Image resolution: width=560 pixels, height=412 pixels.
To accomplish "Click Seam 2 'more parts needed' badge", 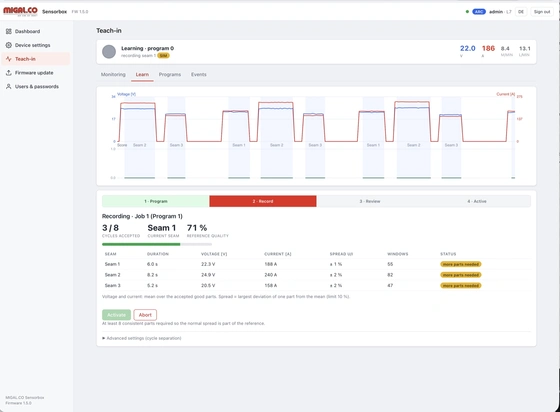I will pyautogui.click(x=461, y=275).
